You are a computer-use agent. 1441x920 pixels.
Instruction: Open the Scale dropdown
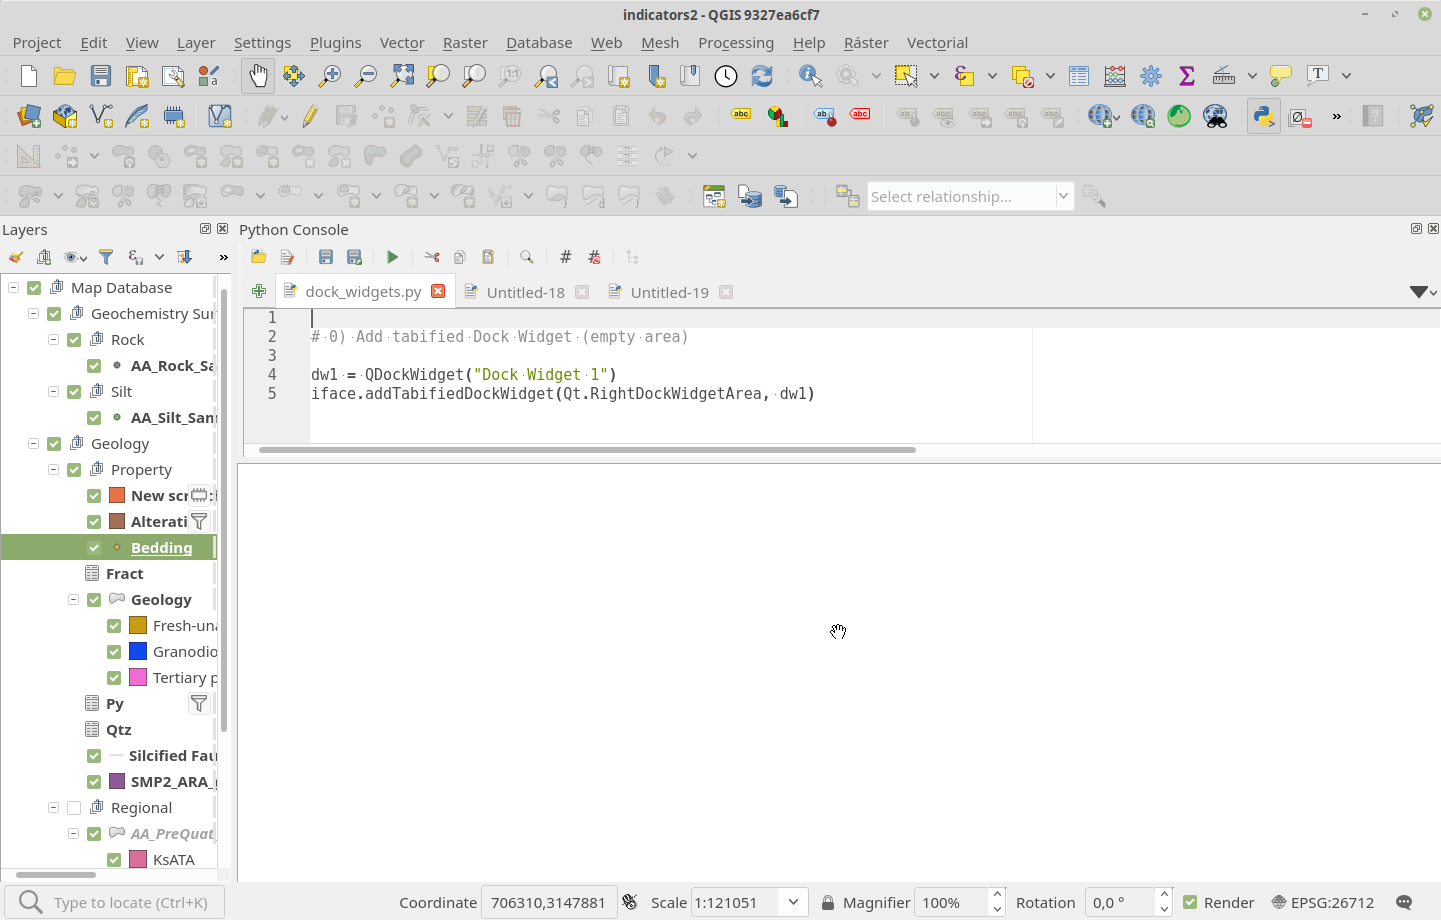pos(793,902)
